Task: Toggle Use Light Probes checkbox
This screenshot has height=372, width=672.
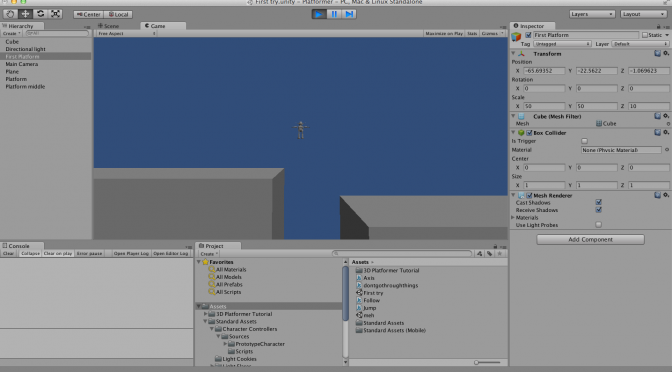Action: pos(599,225)
